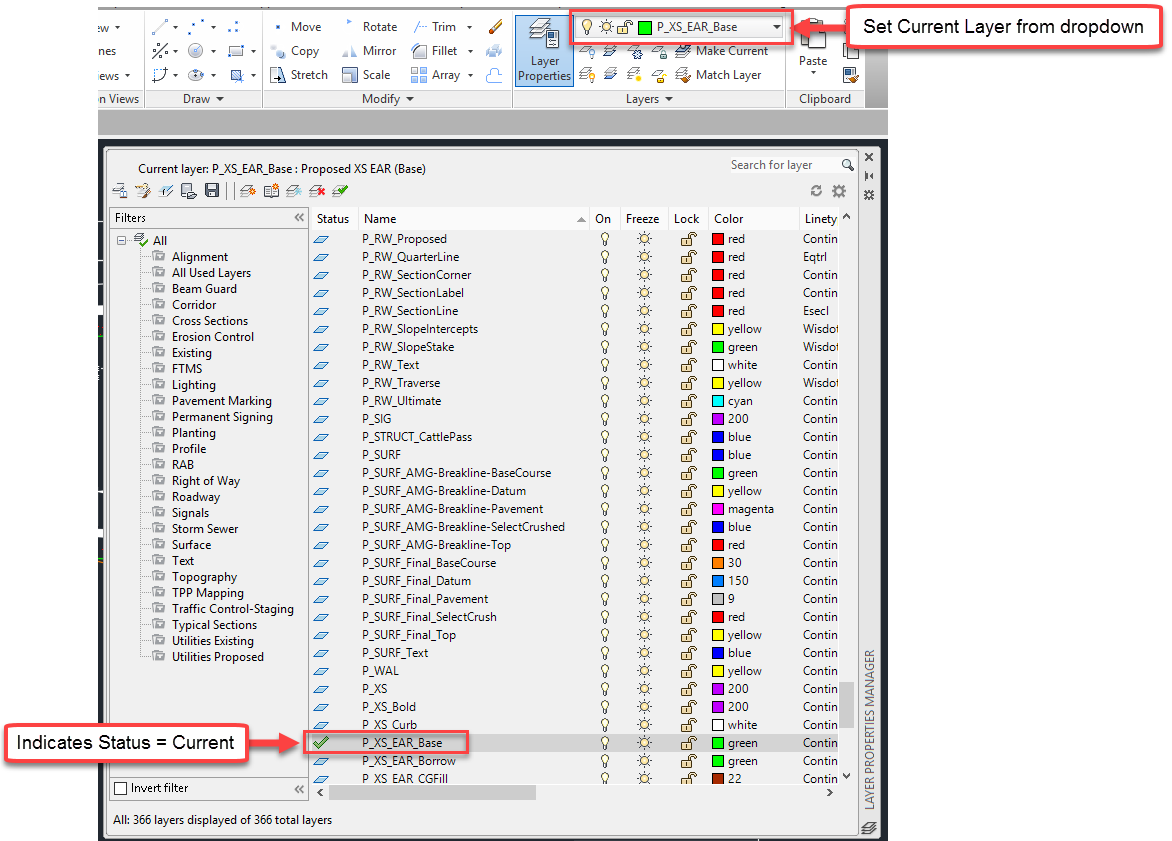
Task: Click the Match Layer button
Action: tap(727, 75)
